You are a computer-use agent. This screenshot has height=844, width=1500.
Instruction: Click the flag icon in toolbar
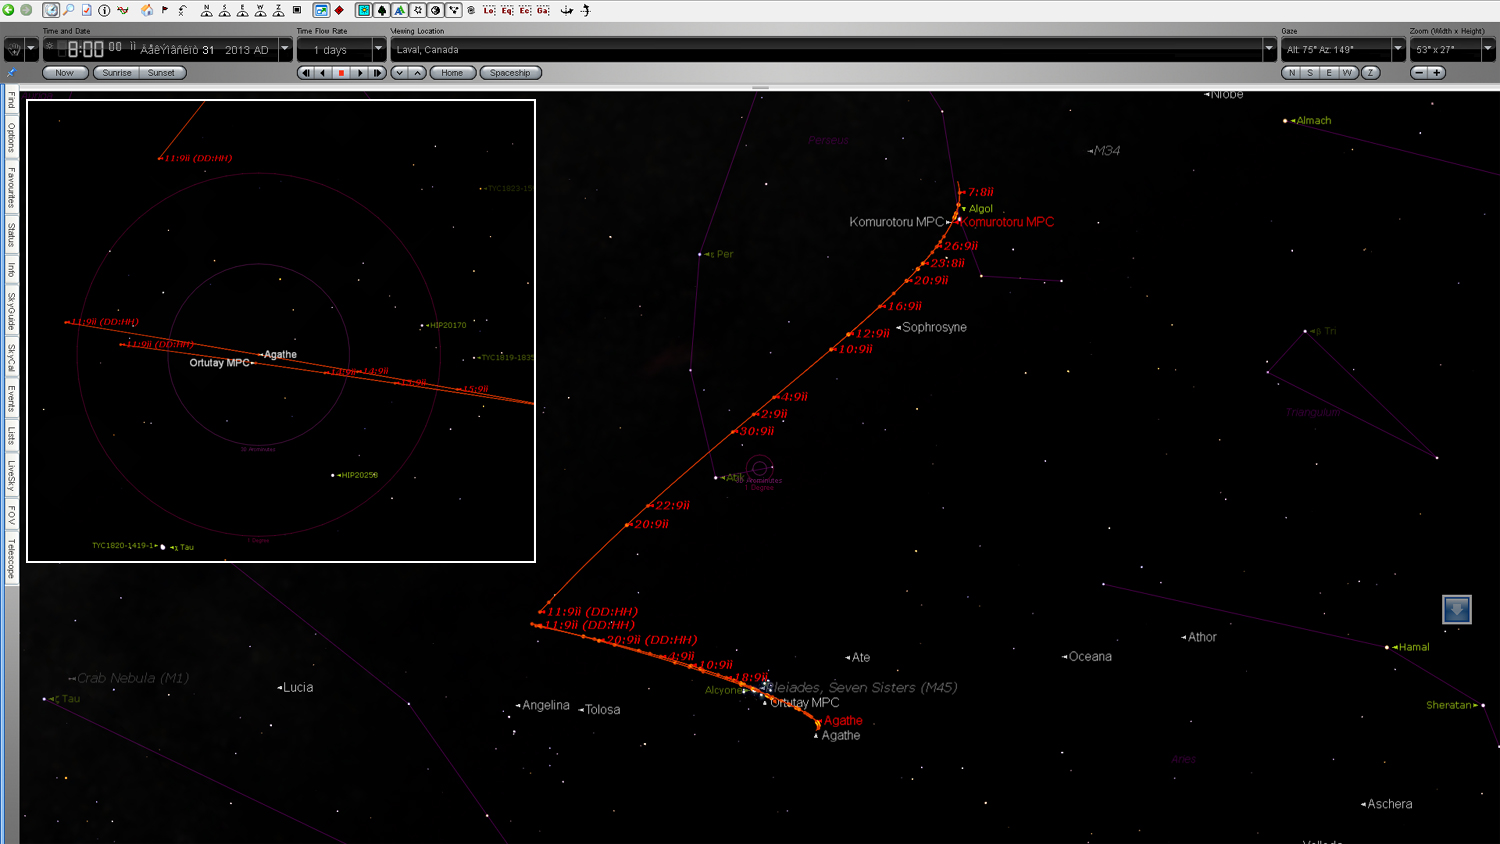[x=165, y=10]
